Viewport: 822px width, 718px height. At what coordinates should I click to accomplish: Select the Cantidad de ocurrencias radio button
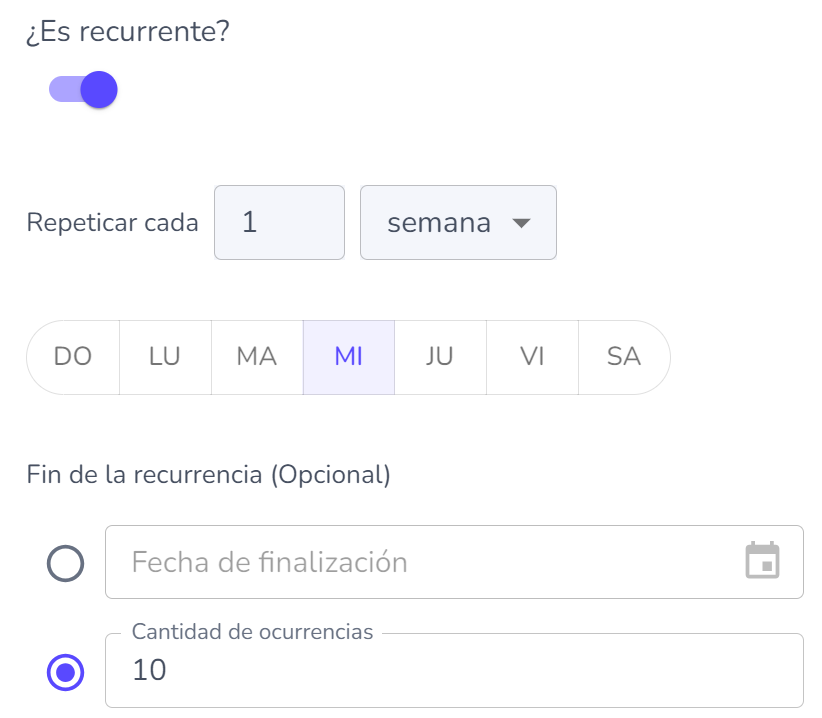65,672
